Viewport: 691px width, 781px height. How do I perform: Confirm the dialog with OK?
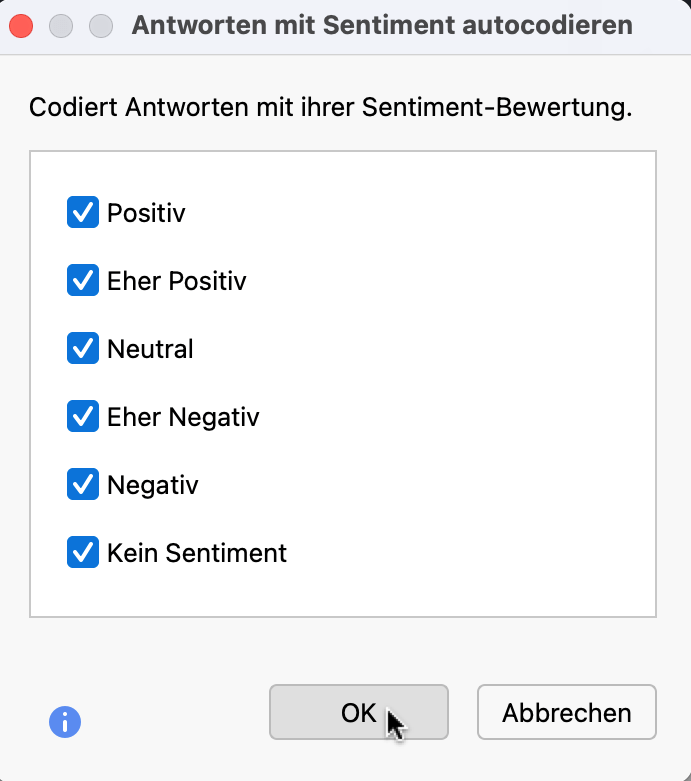pos(358,712)
